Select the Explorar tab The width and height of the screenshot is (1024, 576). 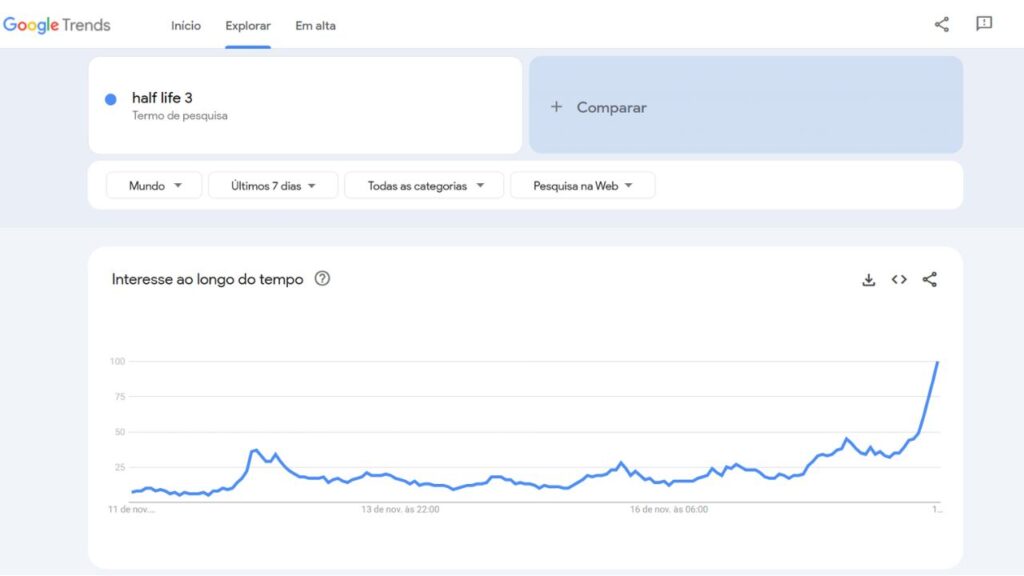click(248, 26)
